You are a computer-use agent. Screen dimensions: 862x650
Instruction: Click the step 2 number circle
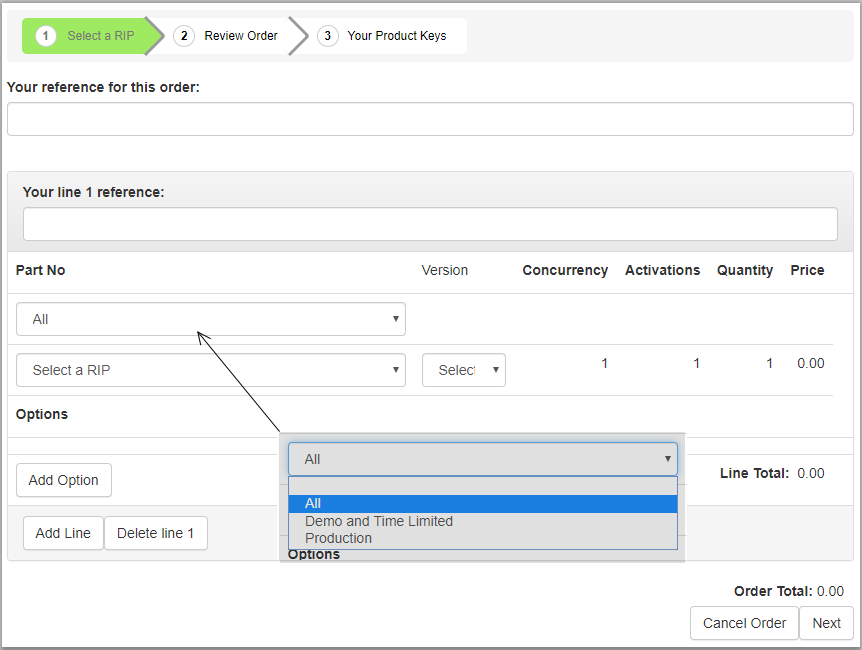[x=184, y=36]
